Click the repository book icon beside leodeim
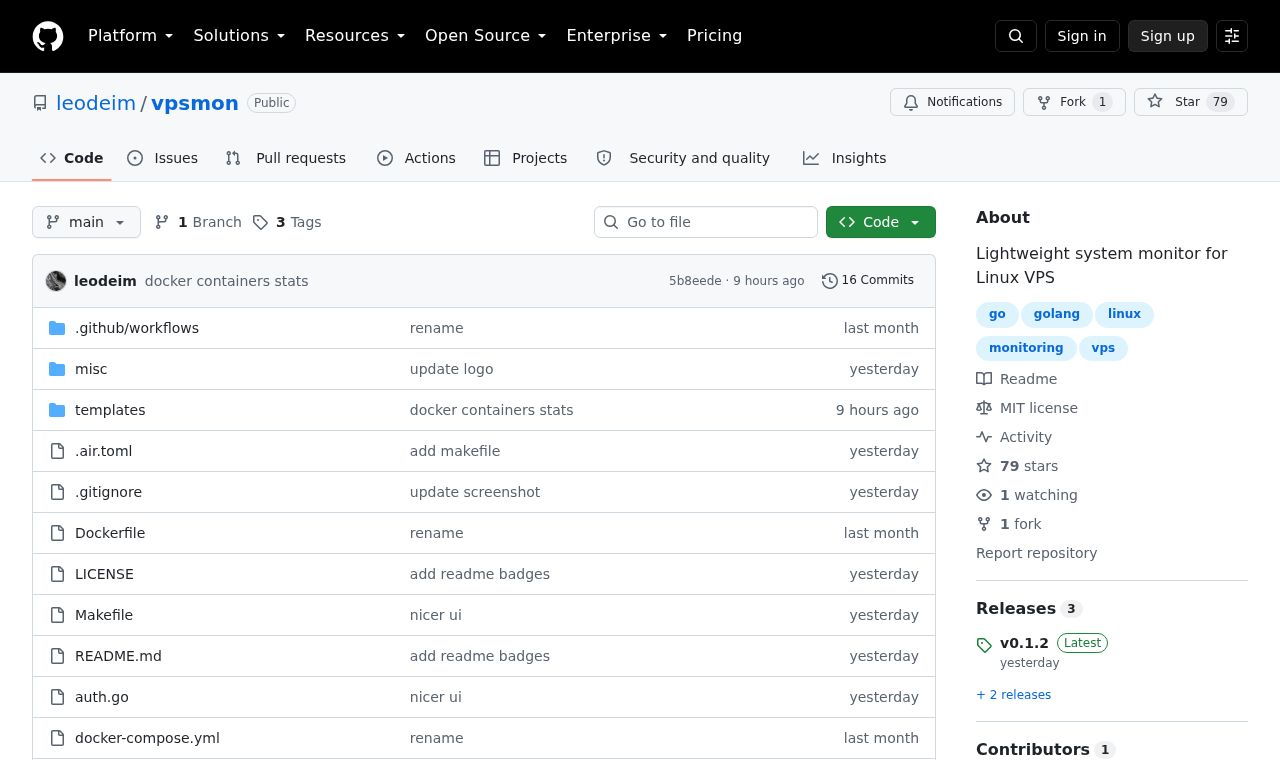The image size is (1280, 760). [x=40, y=103]
